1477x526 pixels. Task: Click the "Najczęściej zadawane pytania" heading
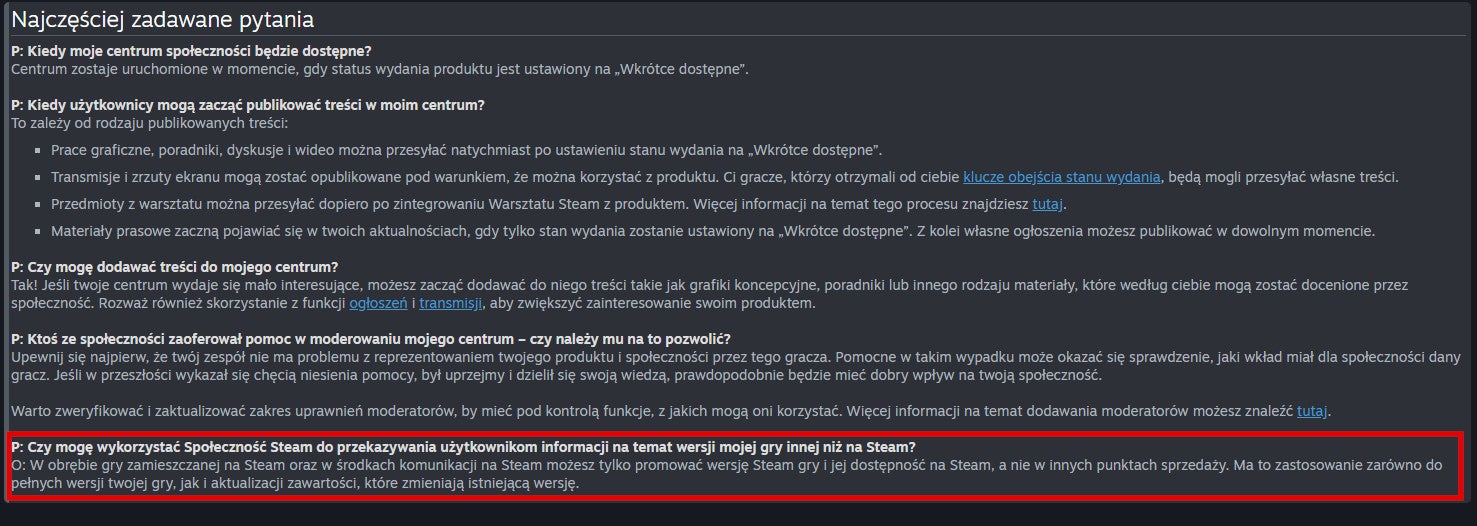coord(162,19)
